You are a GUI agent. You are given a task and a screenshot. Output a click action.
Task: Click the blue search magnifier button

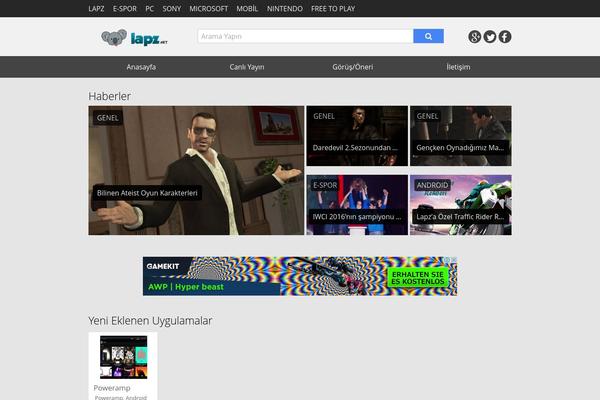[x=428, y=36]
